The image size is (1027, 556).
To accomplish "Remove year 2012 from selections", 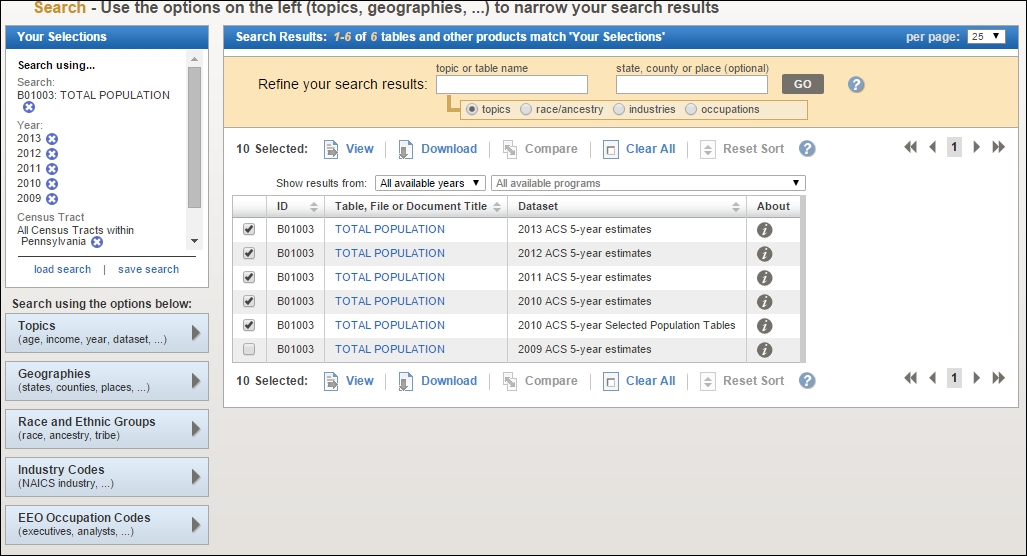I will [52, 154].
